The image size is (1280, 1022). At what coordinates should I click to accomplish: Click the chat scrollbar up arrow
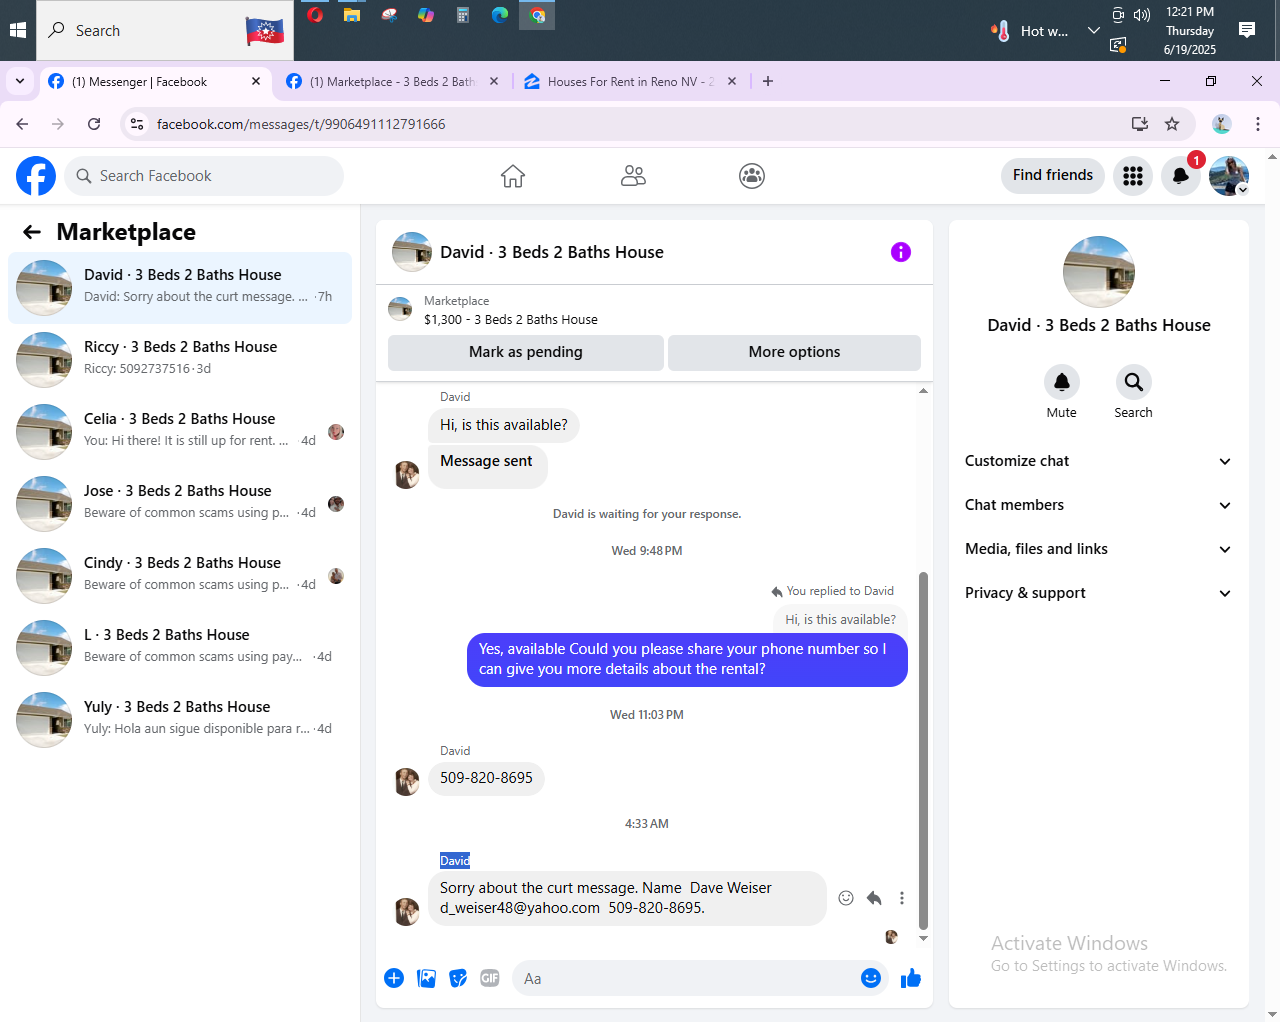[923, 391]
